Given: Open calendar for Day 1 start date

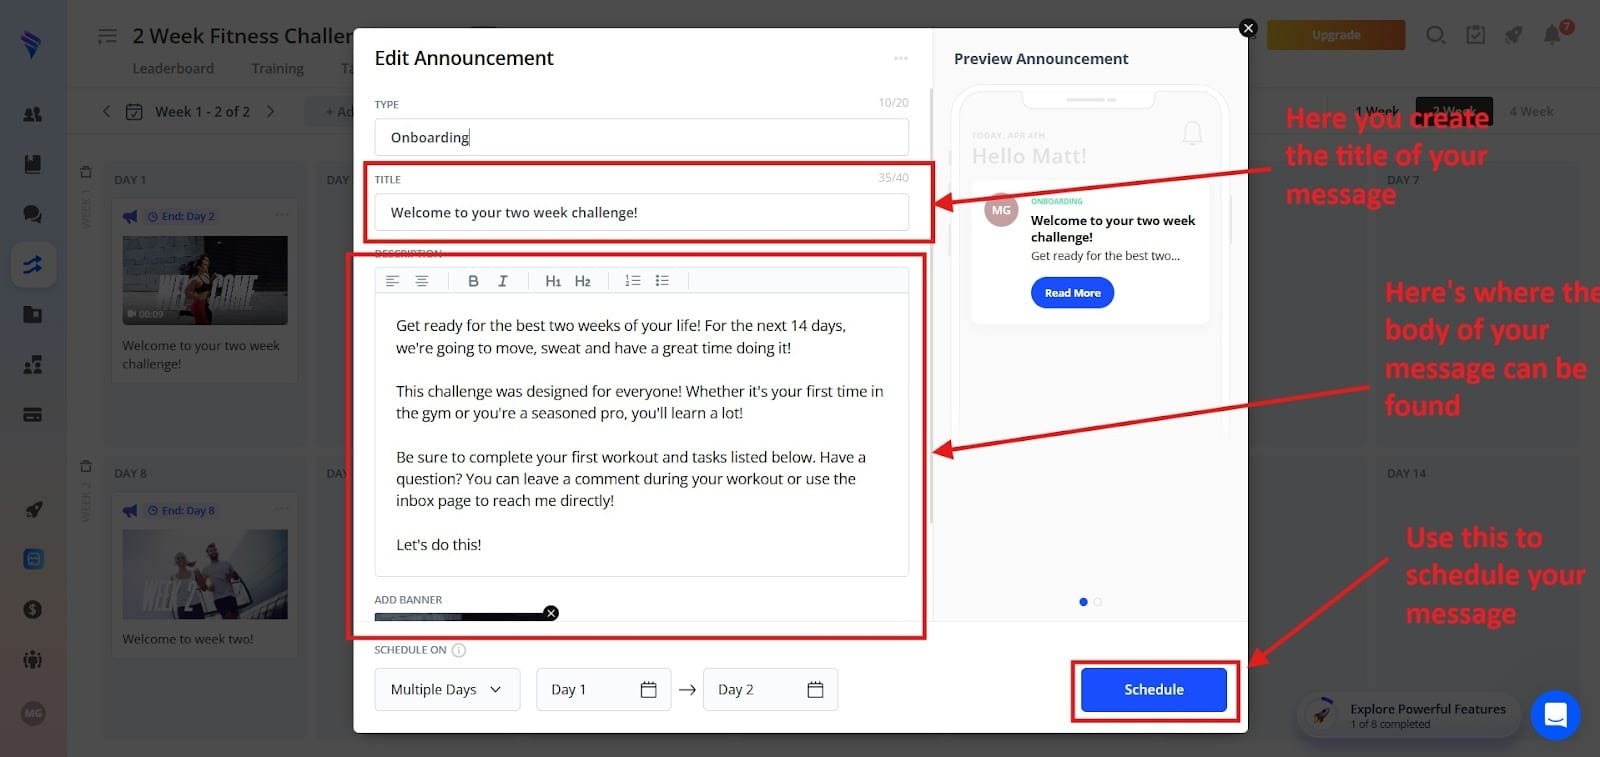Looking at the screenshot, I should coord(648,689).
